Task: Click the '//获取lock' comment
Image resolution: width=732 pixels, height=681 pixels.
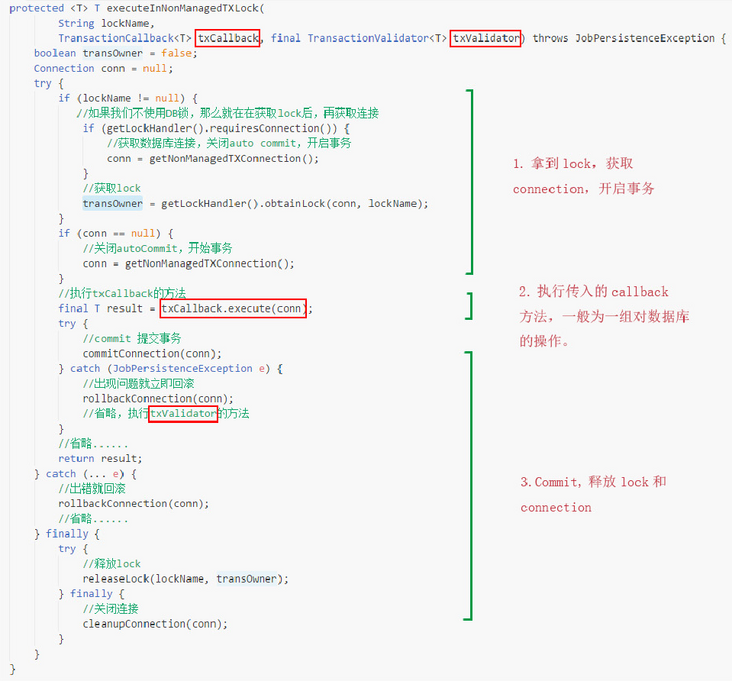Action: (112, 189)
